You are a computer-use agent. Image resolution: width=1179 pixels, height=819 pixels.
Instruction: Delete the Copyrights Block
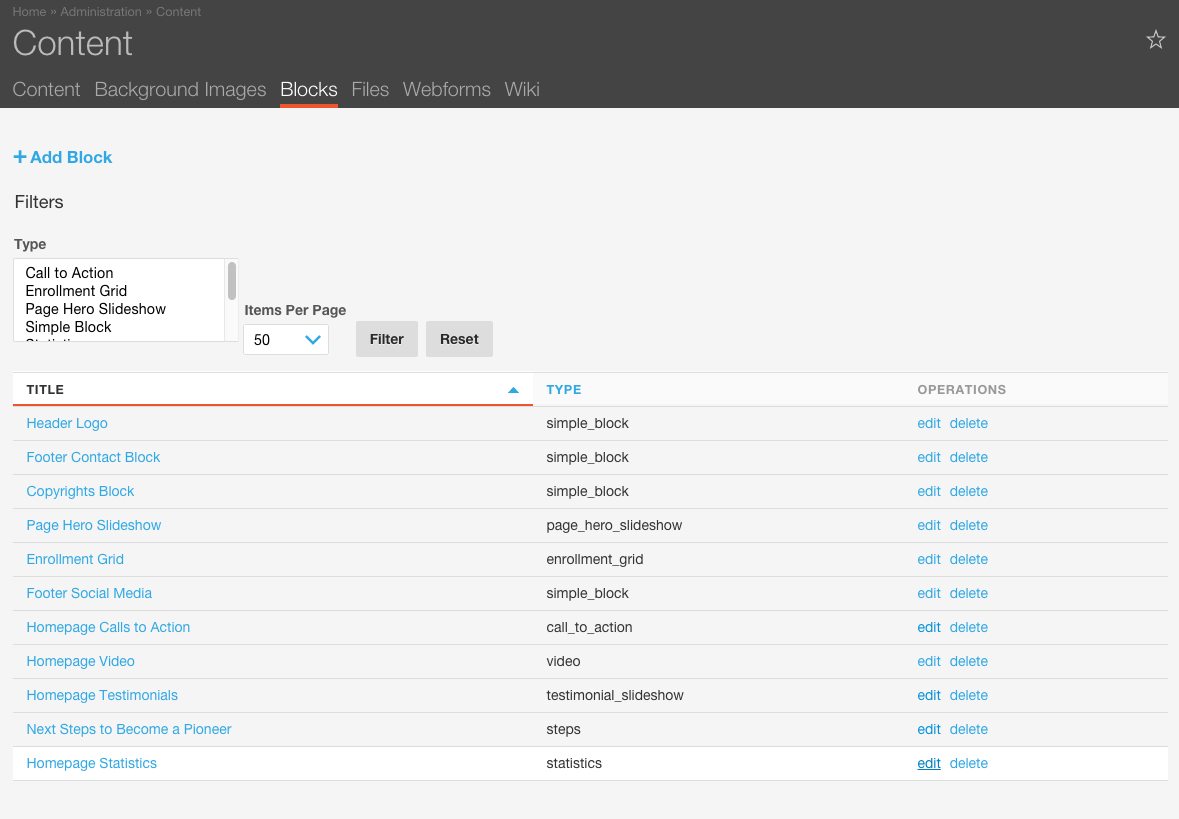968,491
